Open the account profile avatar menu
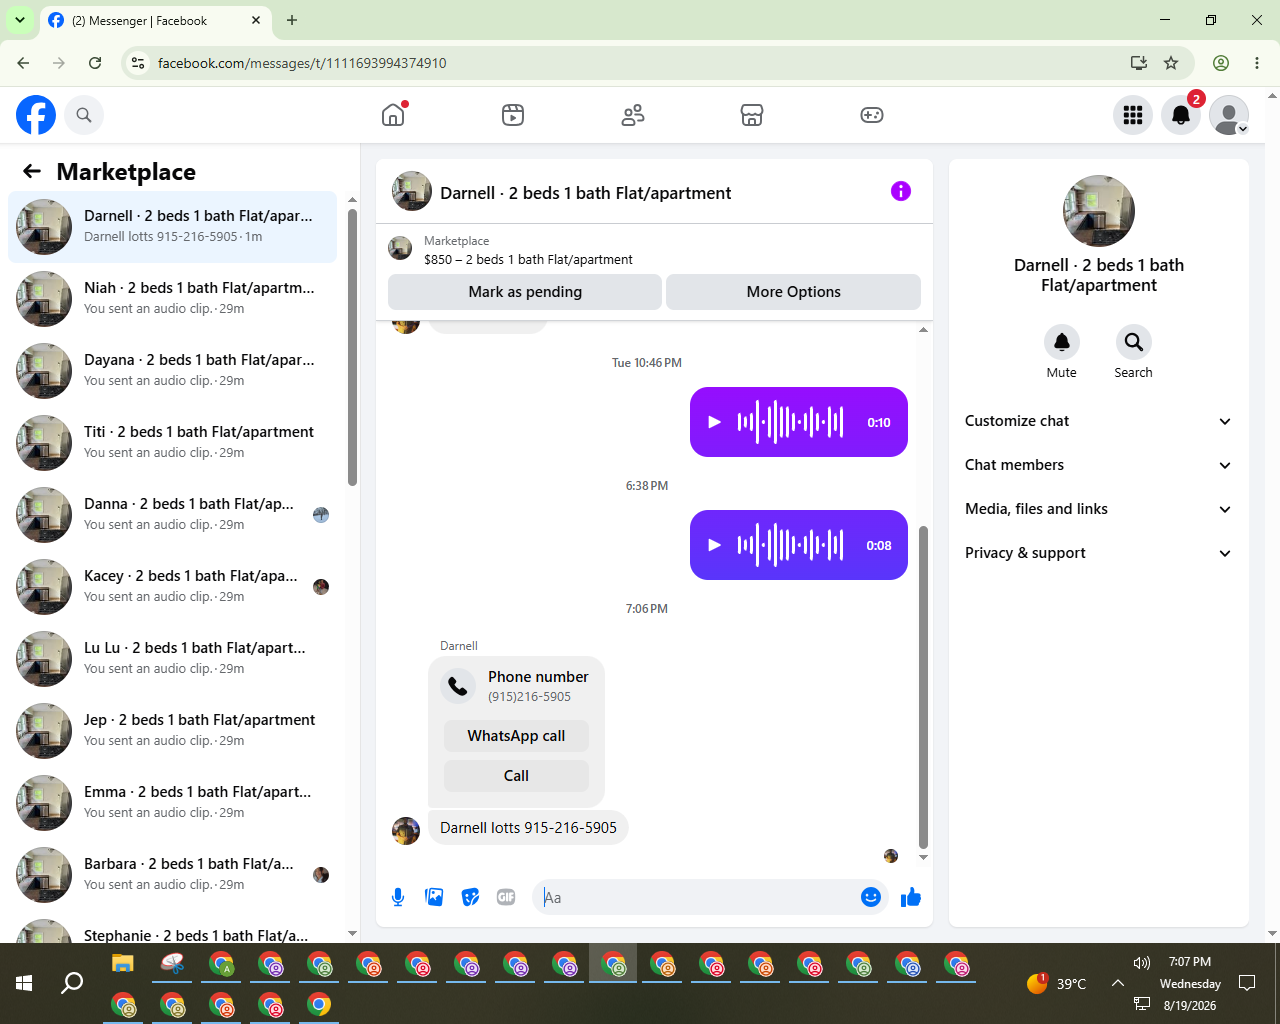This screenshot has width=1280, height=1024. coord(1229,115)
